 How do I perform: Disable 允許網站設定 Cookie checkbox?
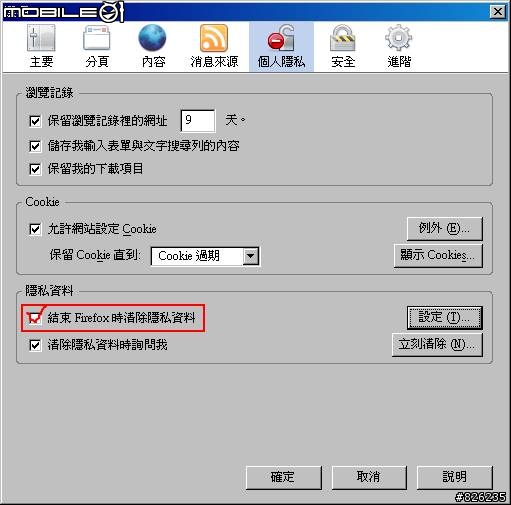click(35, 229)
